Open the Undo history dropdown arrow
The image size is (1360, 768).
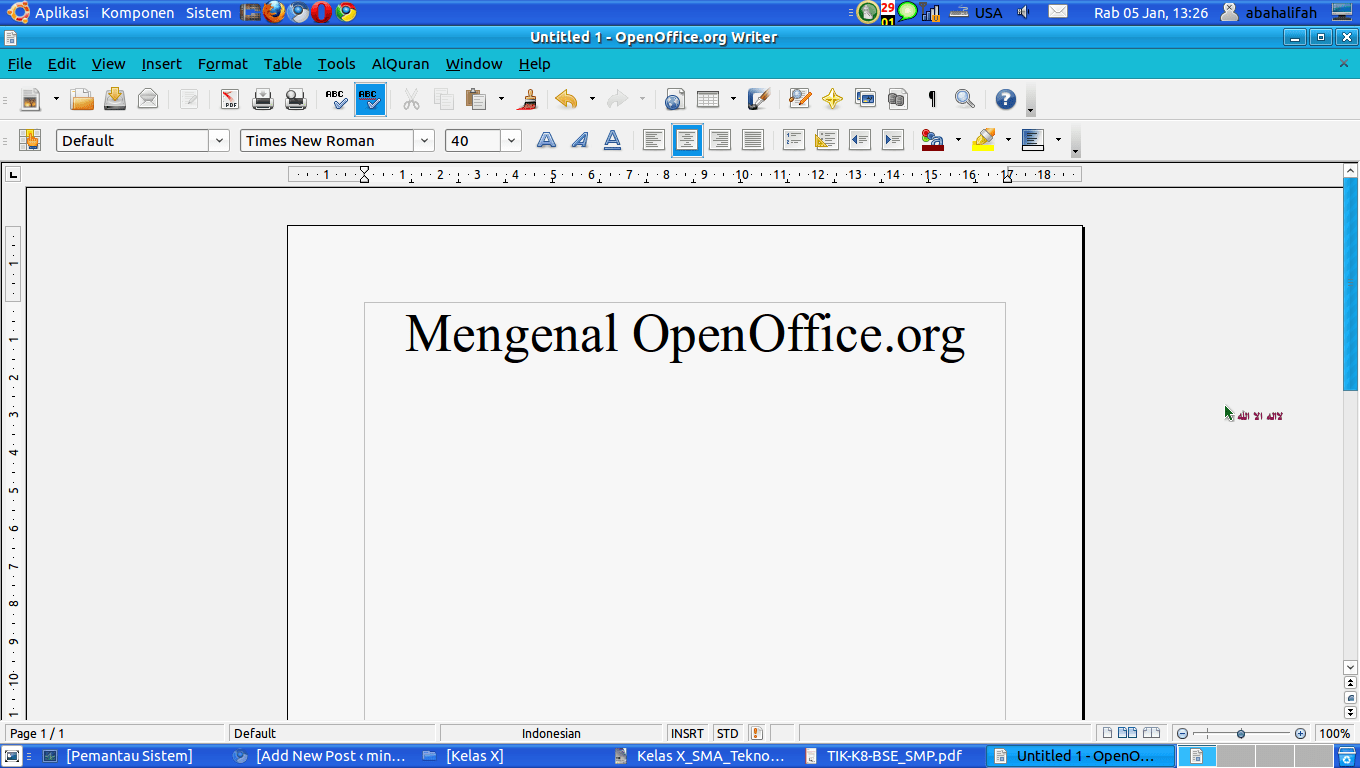pyautogui.click(x=591, y=99)
